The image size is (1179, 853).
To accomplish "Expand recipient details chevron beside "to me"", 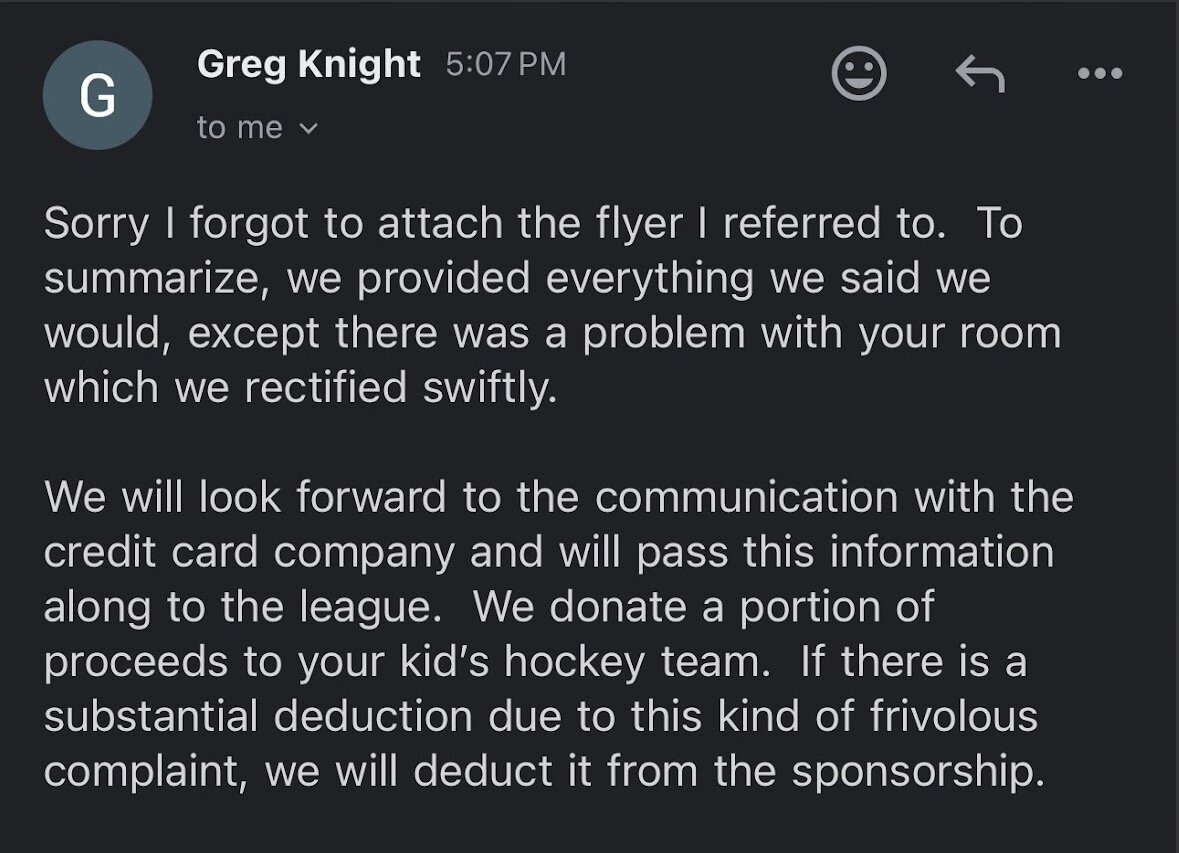I will point(308,129).
